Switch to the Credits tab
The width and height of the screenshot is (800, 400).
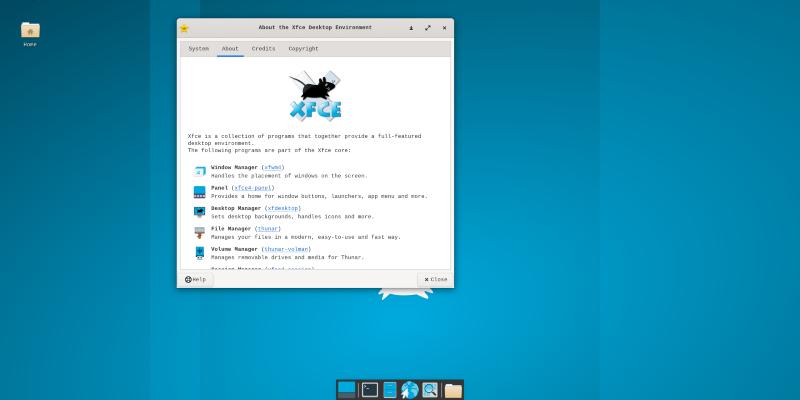click(263, 49)
